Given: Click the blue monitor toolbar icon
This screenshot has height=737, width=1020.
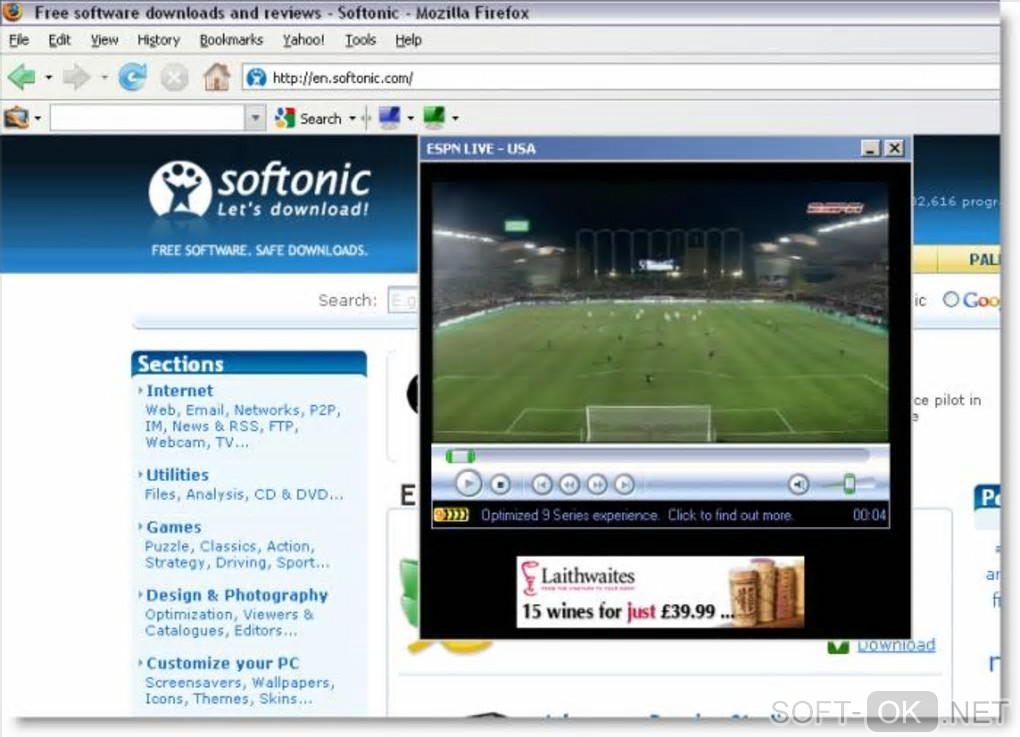Looking at the screenshot, I should tap(390, 118).
